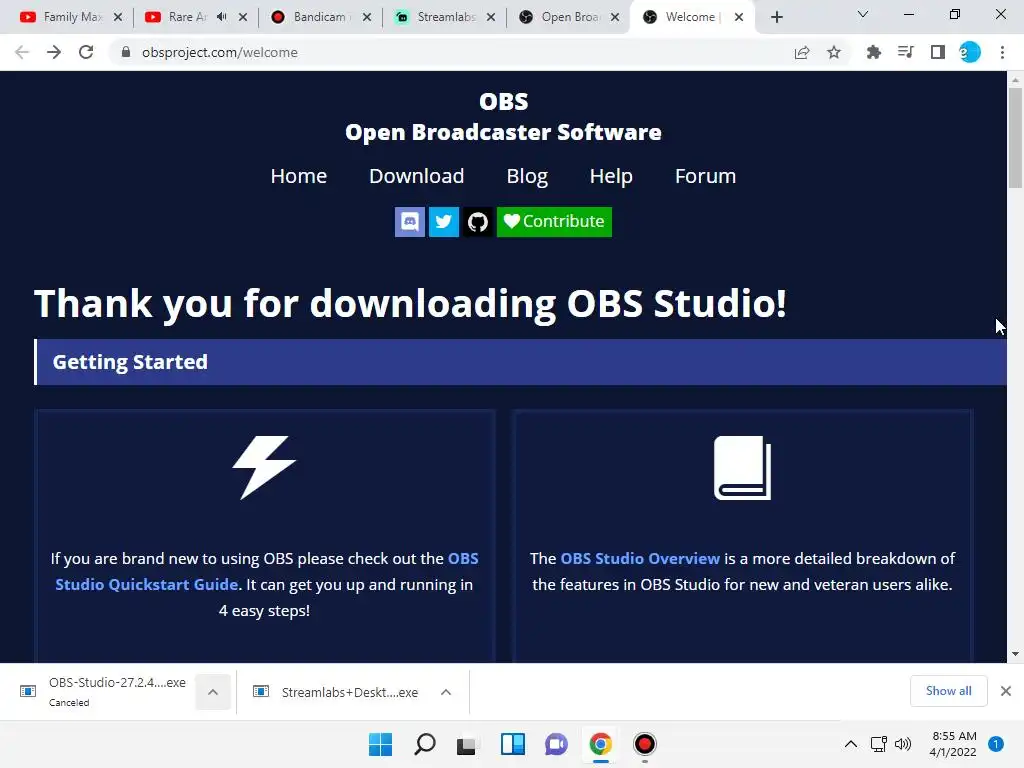Open the OBS Studio Quickstart Guide link
Viewport: 1024px width, 768px height.
click(146, 584)
